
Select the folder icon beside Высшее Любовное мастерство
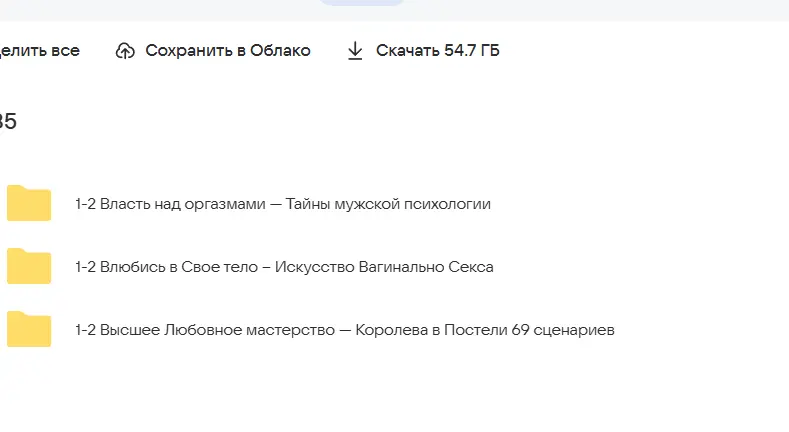(29, 329)
